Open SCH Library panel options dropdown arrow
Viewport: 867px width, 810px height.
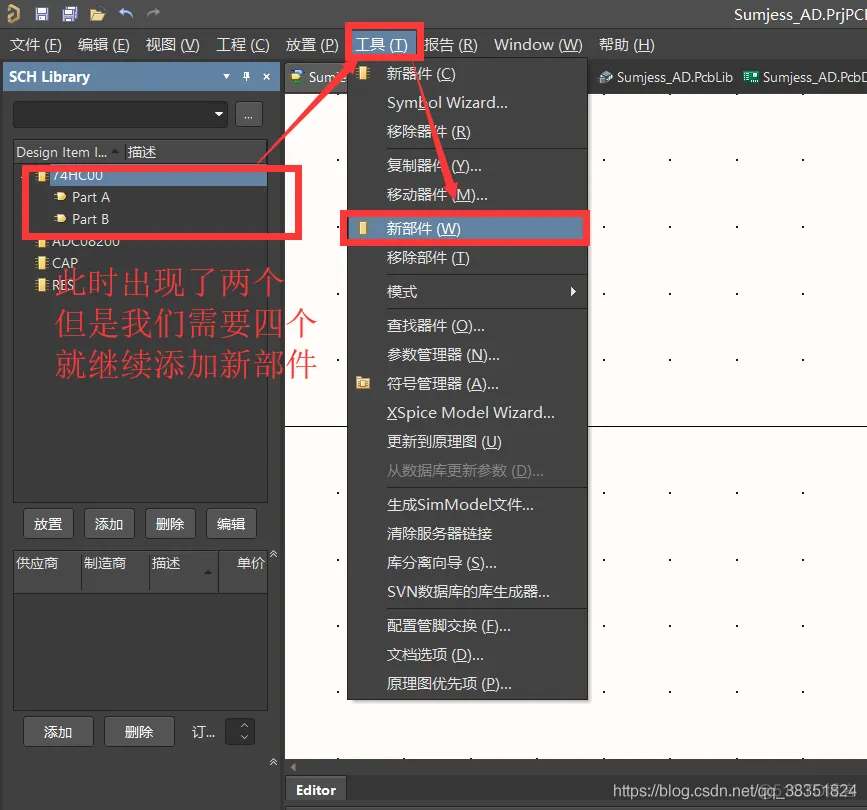coord(226,76)
